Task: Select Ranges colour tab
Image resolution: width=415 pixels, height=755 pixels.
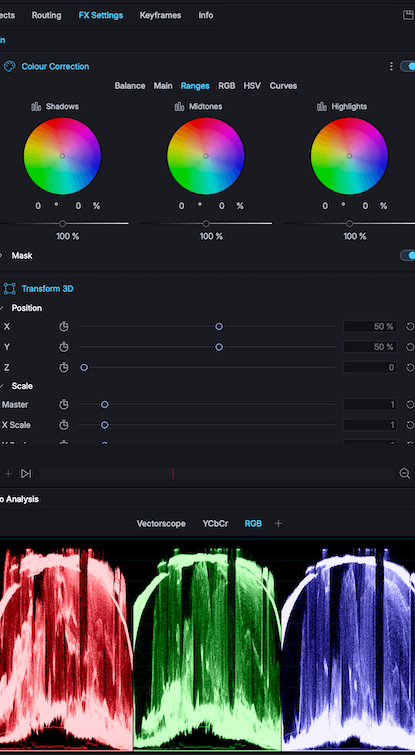Action: tap(195, 86)
